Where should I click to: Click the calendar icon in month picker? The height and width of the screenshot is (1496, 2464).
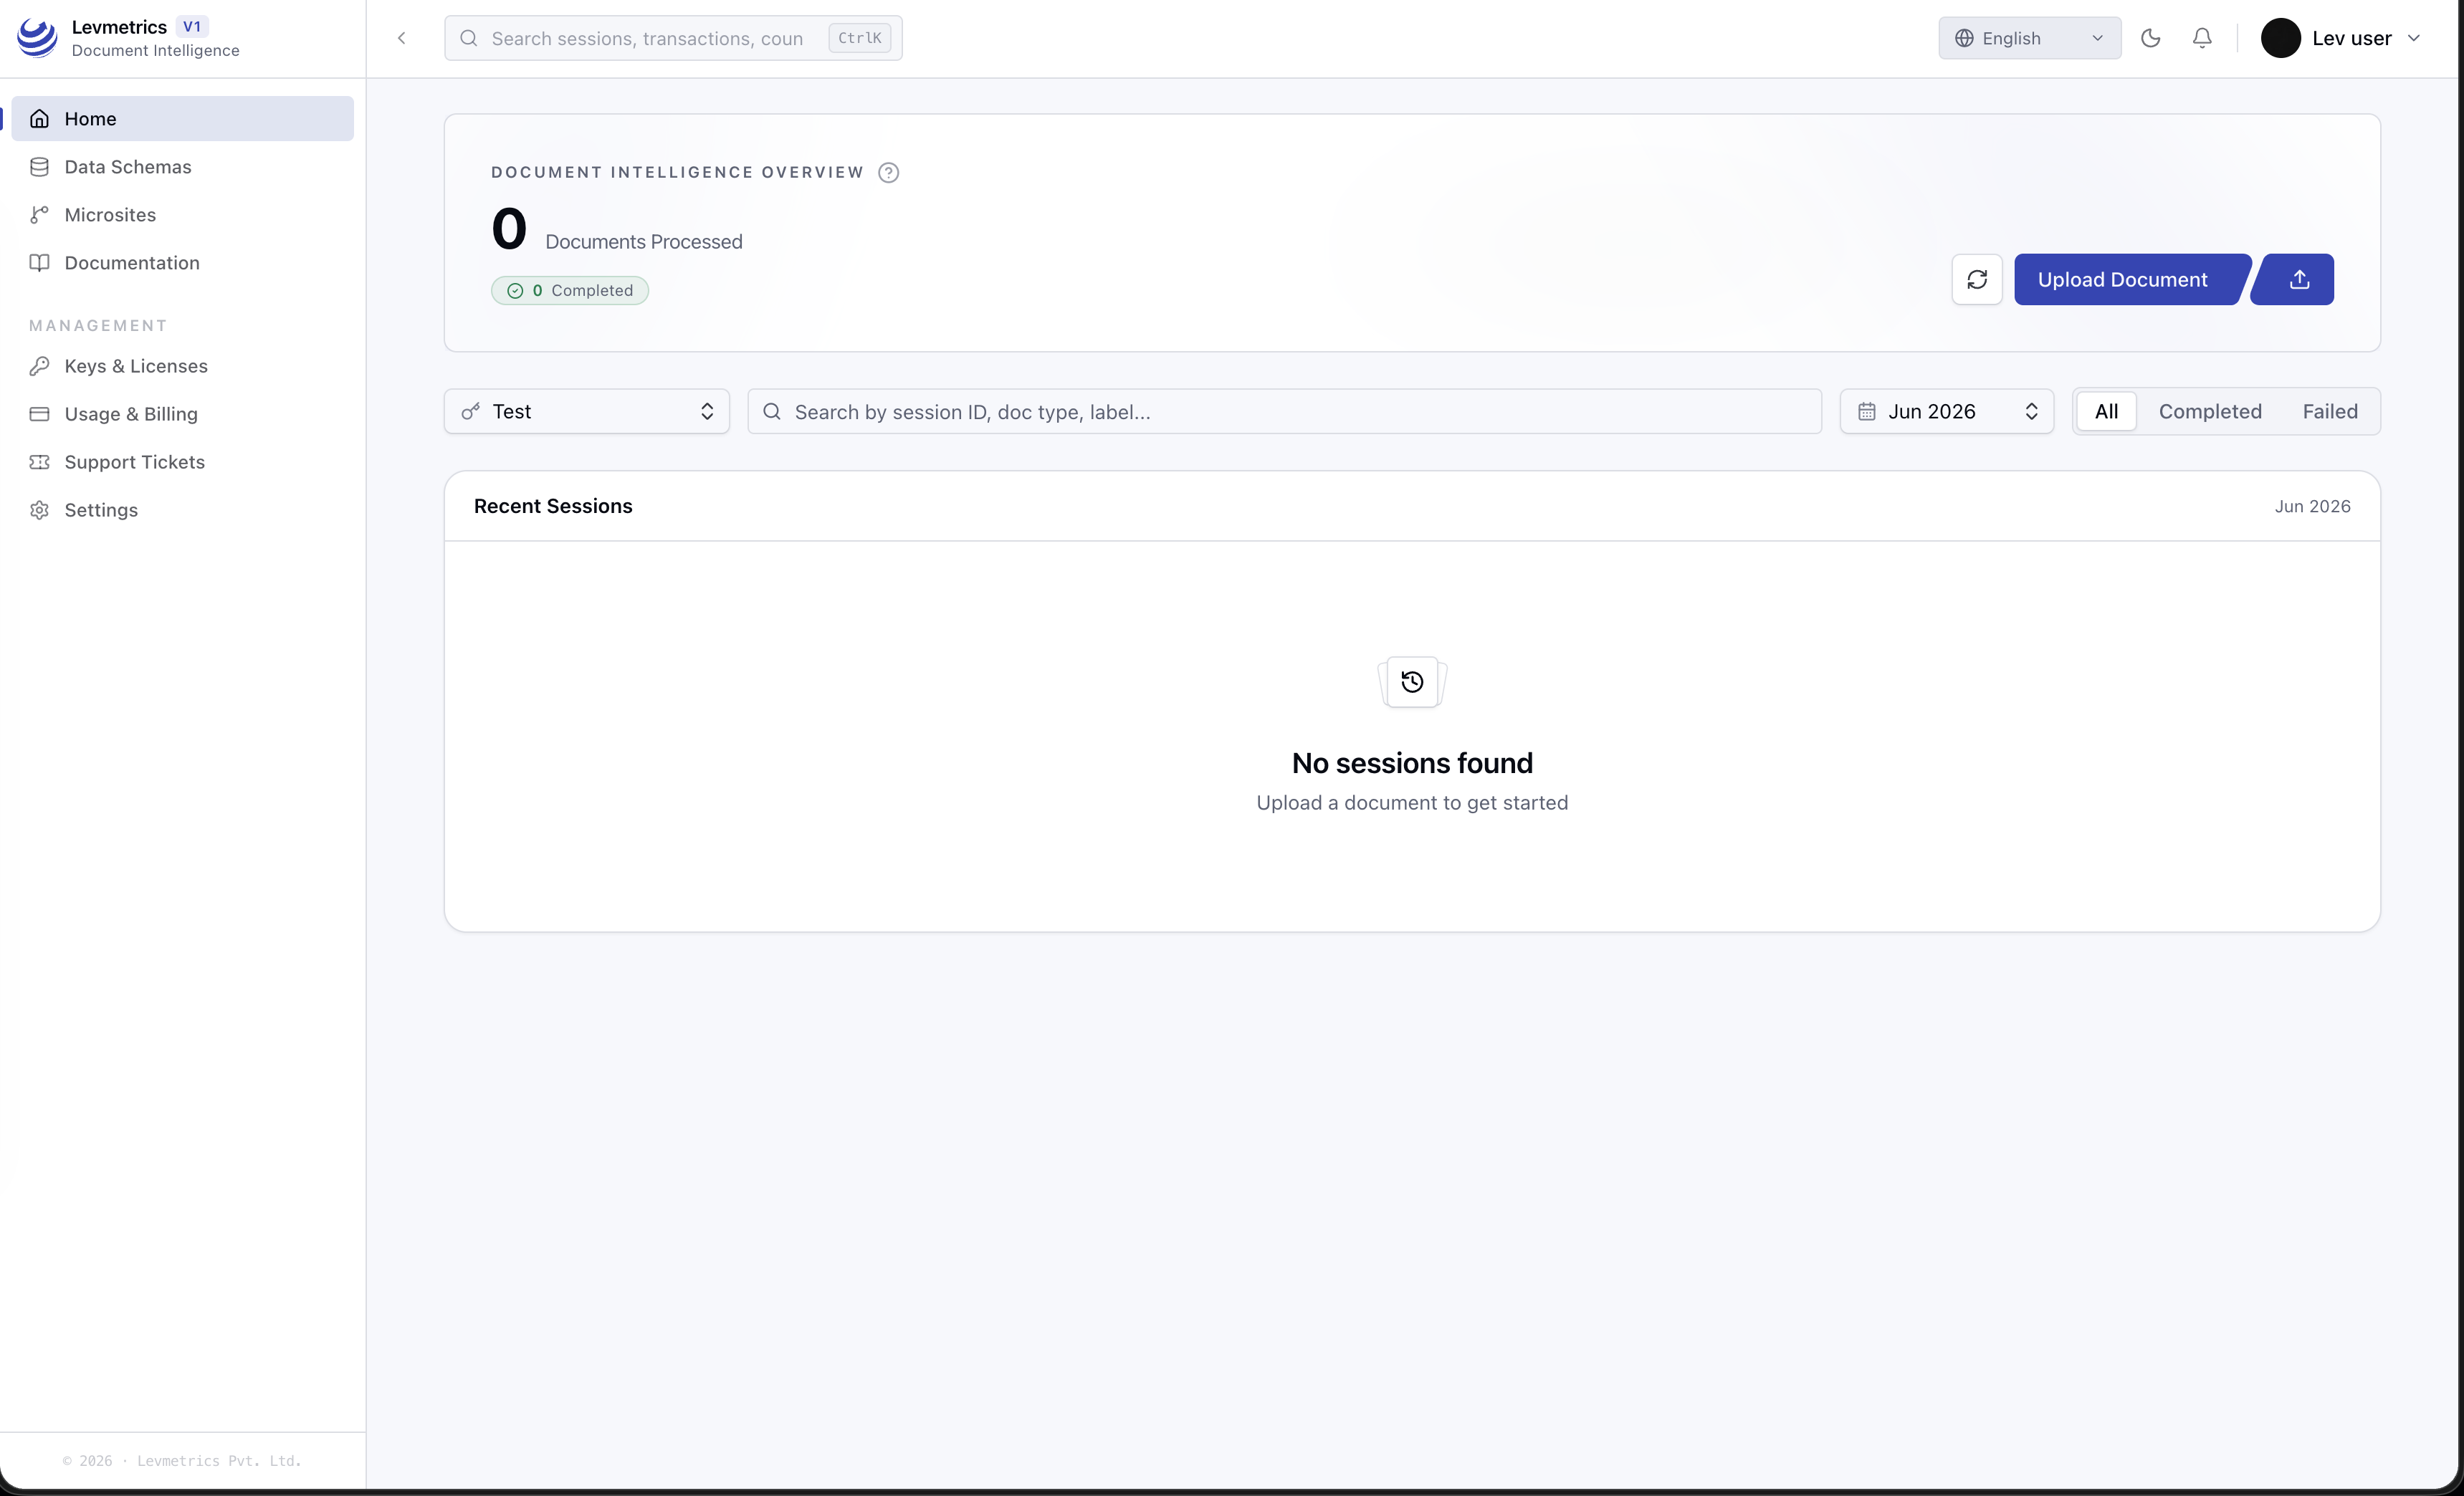(1866, 411)
